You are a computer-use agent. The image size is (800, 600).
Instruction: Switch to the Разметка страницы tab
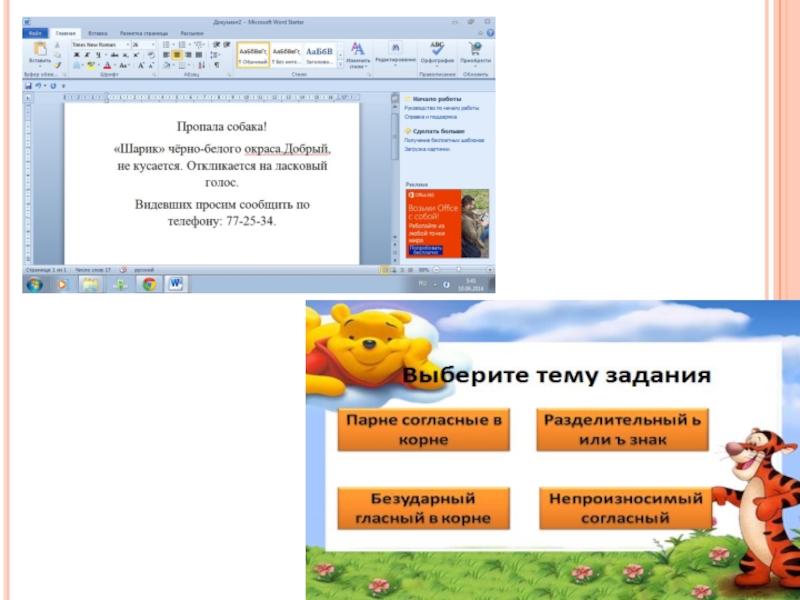[144, 33]
